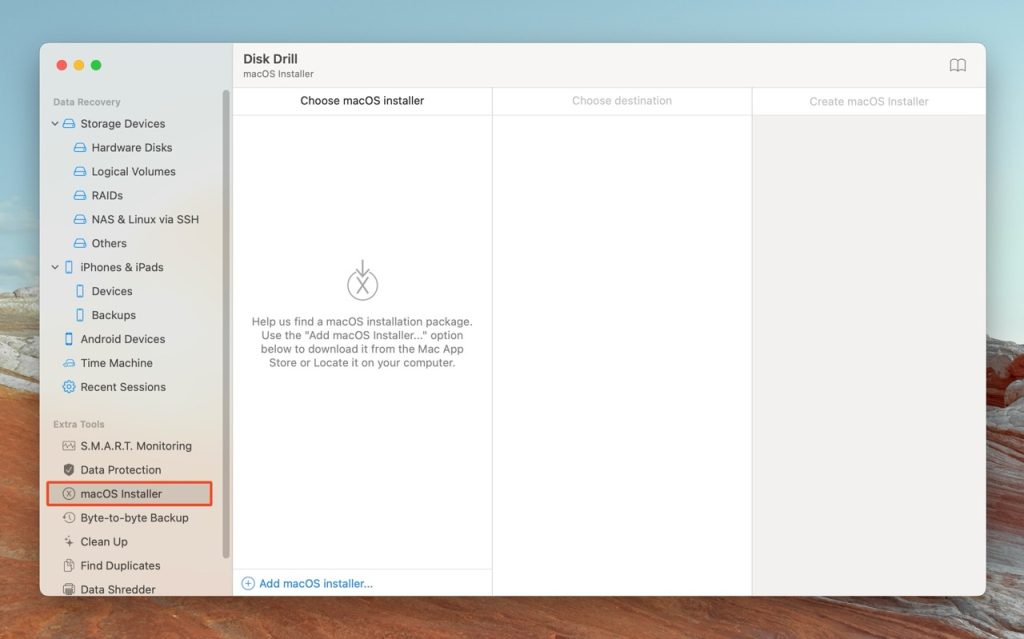This screenshot has height=639, width=1024.
Task: Open the Data Protection tool
Action: point(119,470)
